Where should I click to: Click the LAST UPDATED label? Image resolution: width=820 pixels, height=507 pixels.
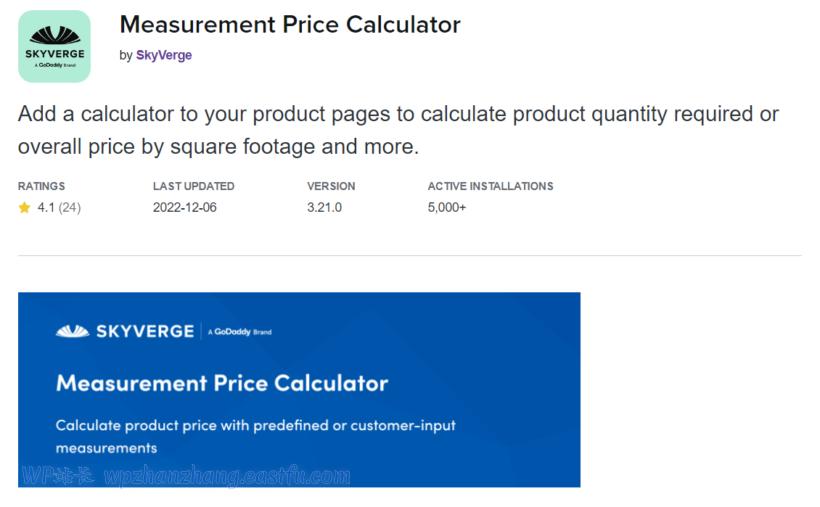(x=193, y=186)
